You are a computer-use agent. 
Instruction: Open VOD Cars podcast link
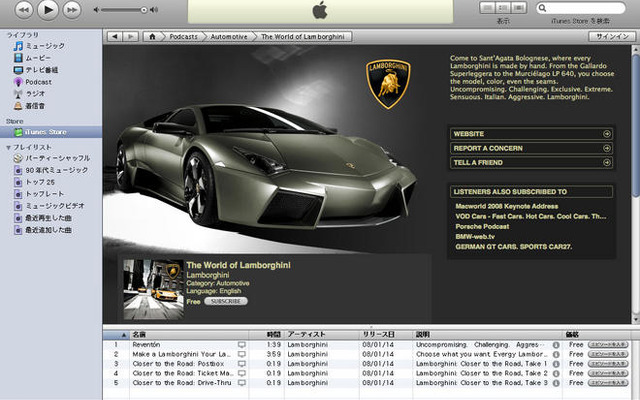pyautogui.click(x=531, y=216)
